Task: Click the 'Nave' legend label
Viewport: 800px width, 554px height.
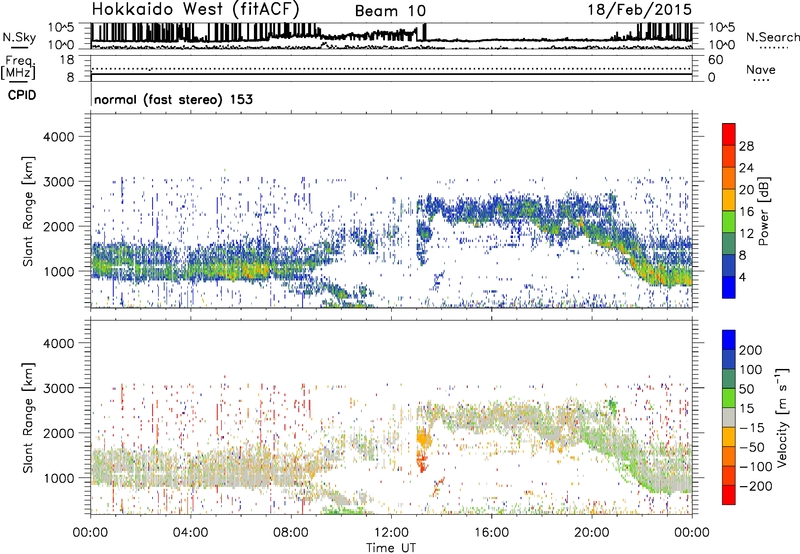Action: click(761, 70)
